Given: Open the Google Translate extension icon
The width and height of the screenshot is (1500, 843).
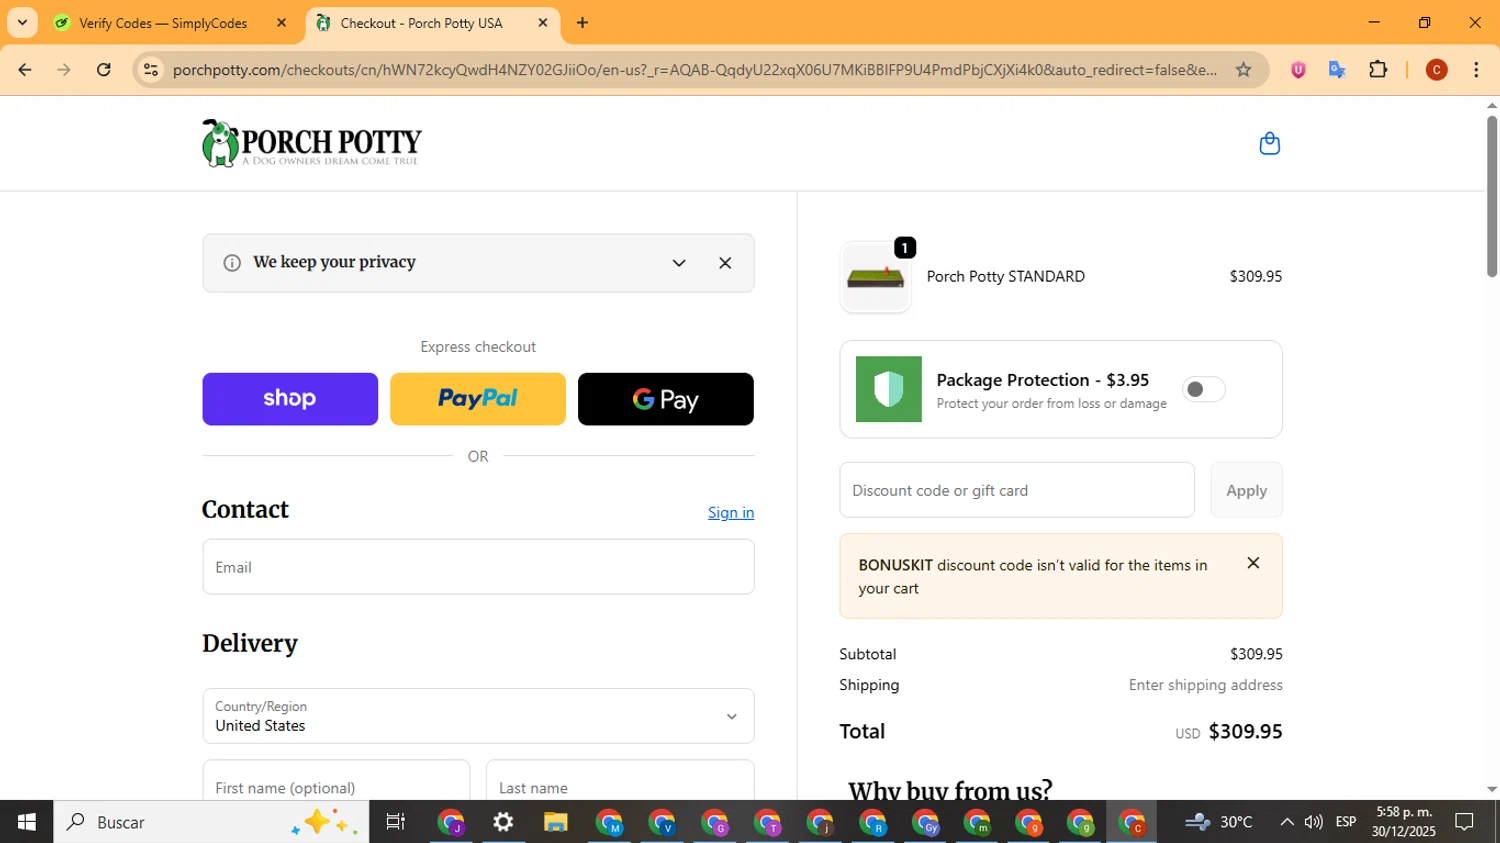Looking at the screenshot, I should [1337, 70].
